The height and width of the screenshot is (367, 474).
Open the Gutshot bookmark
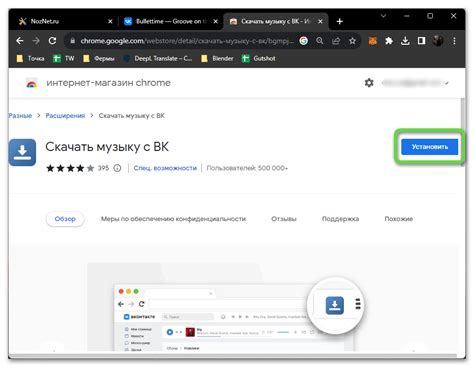click(259, 59)
